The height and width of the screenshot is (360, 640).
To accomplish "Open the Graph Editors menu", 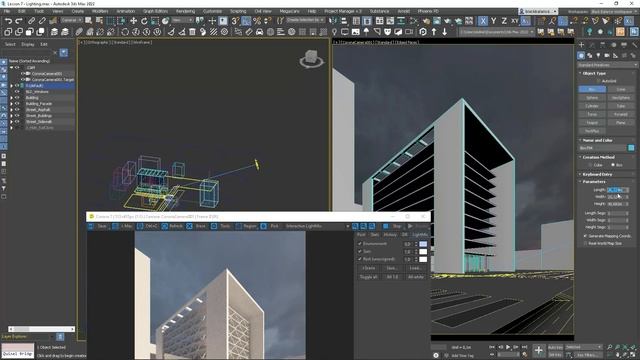I will coord(155,11).
